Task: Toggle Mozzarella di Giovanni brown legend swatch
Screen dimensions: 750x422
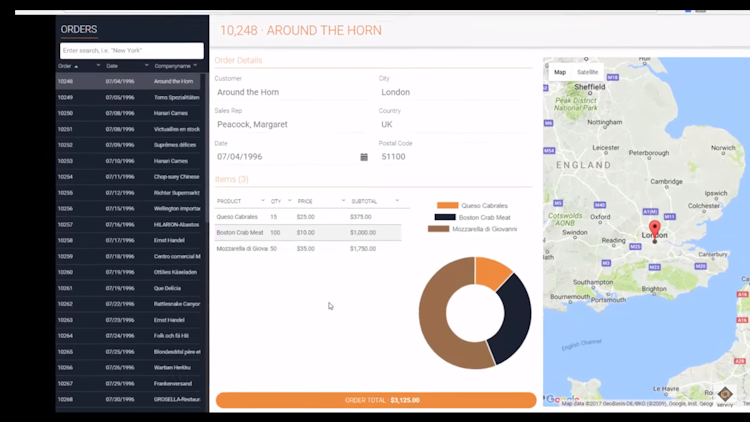Action: tap(438, 229)
